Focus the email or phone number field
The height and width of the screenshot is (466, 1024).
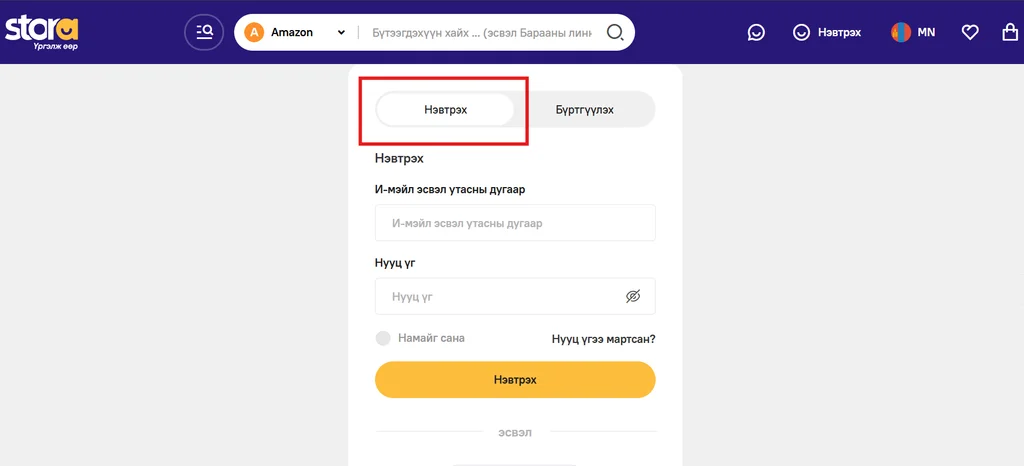[x=515, y=223]
